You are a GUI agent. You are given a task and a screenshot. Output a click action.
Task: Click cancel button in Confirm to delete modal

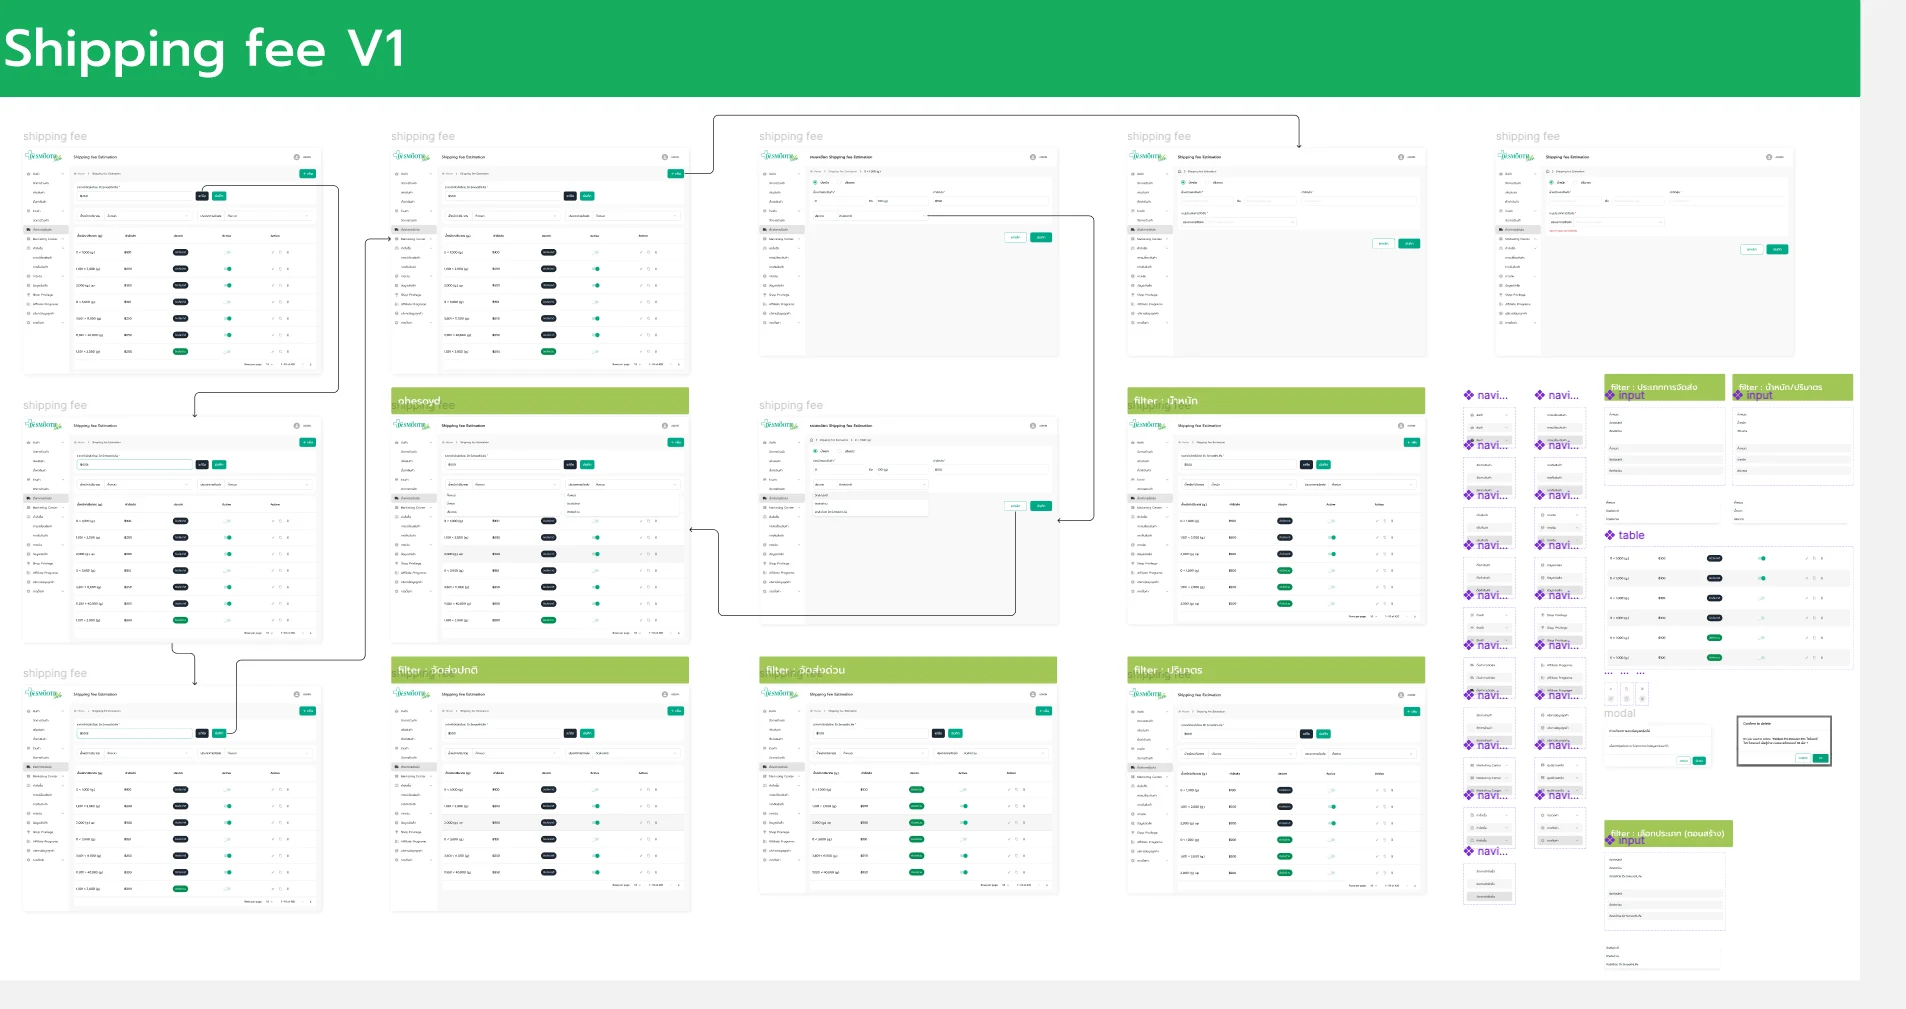(x=1804, y=758)
